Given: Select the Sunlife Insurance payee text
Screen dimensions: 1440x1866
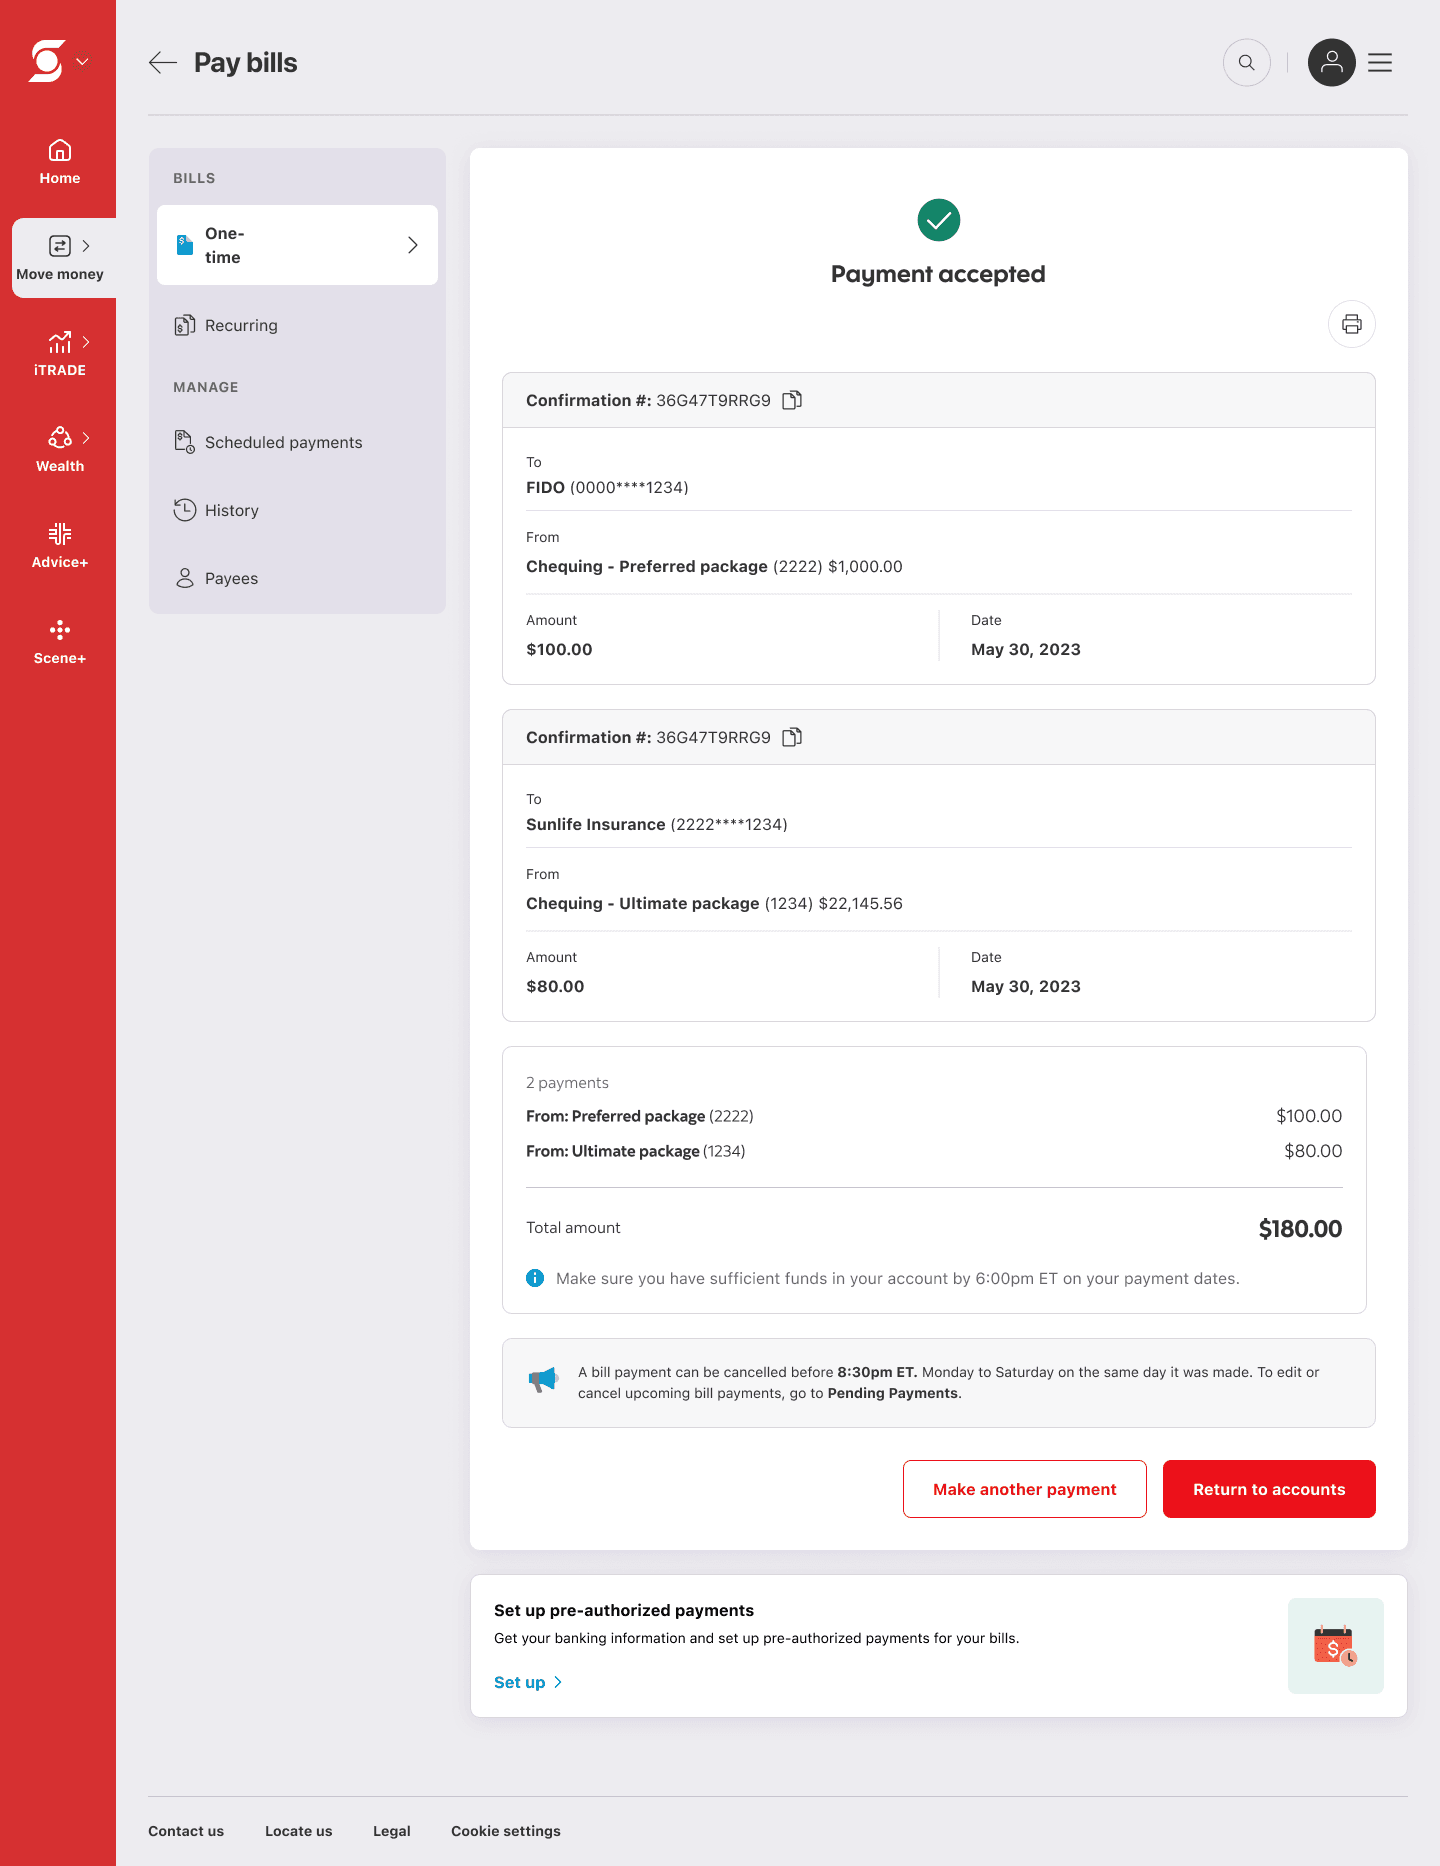Looking at the screenshot, I should pyautogui.click(x=657, y=824).
